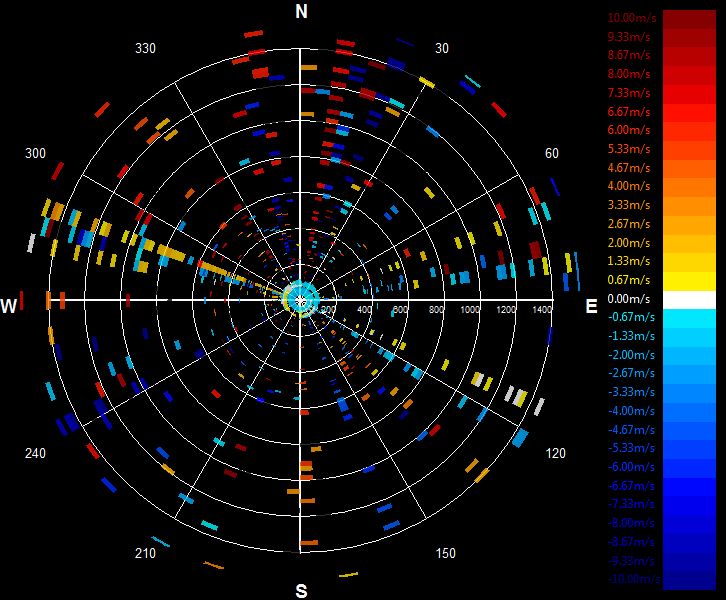
Task: Click the -4.67m/s legend label
Action: tap(631, 430)
